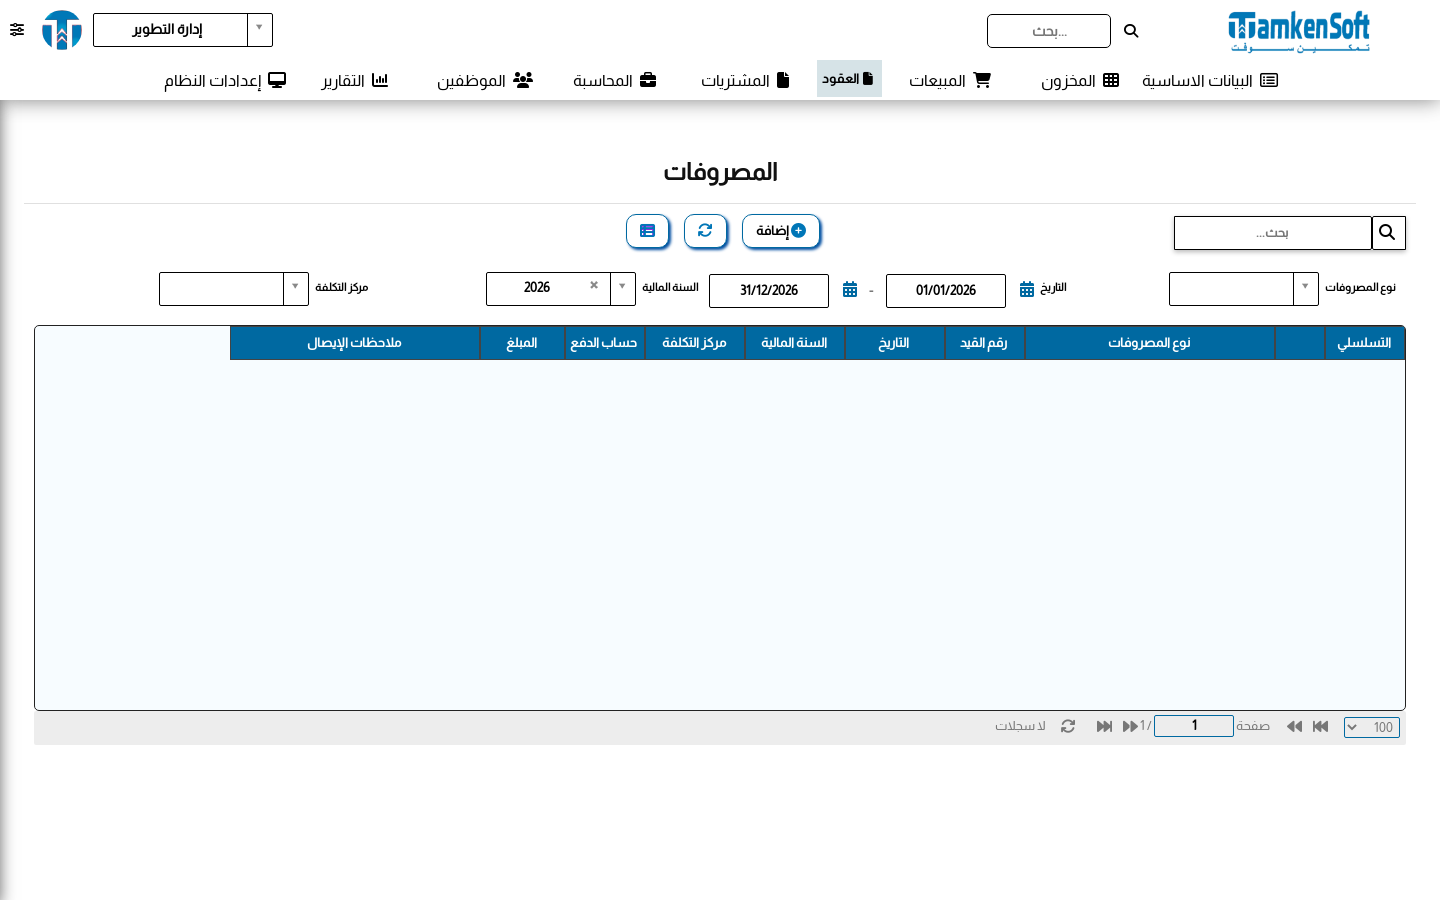Click the list view icon button

click(647, 231)
